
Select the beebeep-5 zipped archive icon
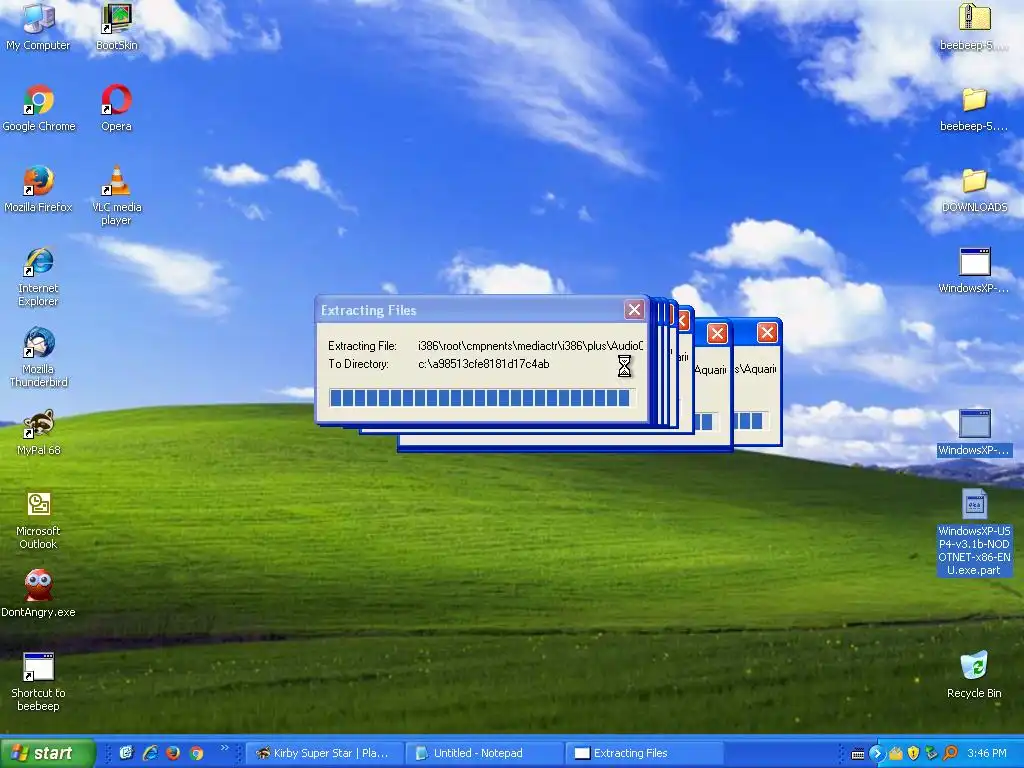point(974,29)
